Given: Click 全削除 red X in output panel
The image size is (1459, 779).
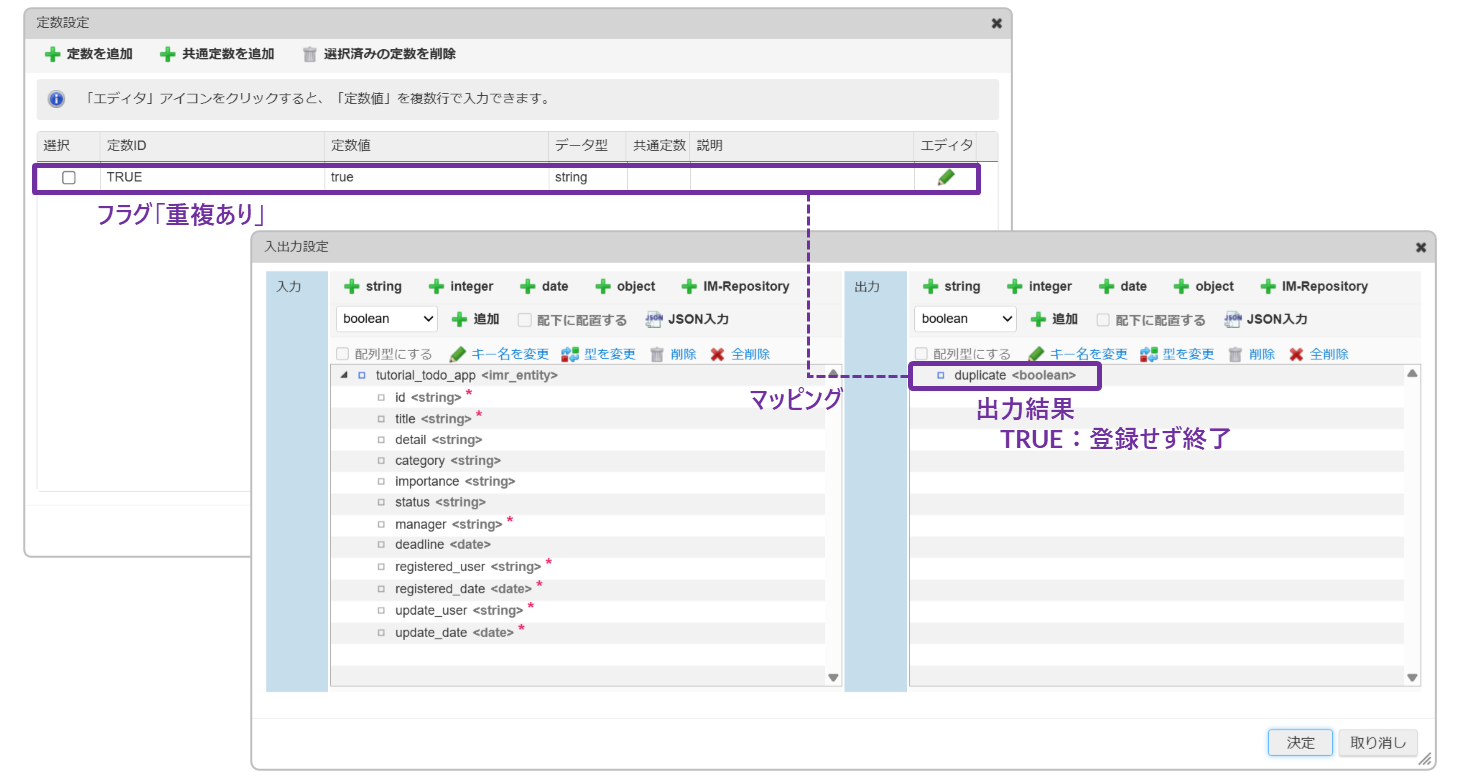Looking at the screenshot, I should [1296, 354].
